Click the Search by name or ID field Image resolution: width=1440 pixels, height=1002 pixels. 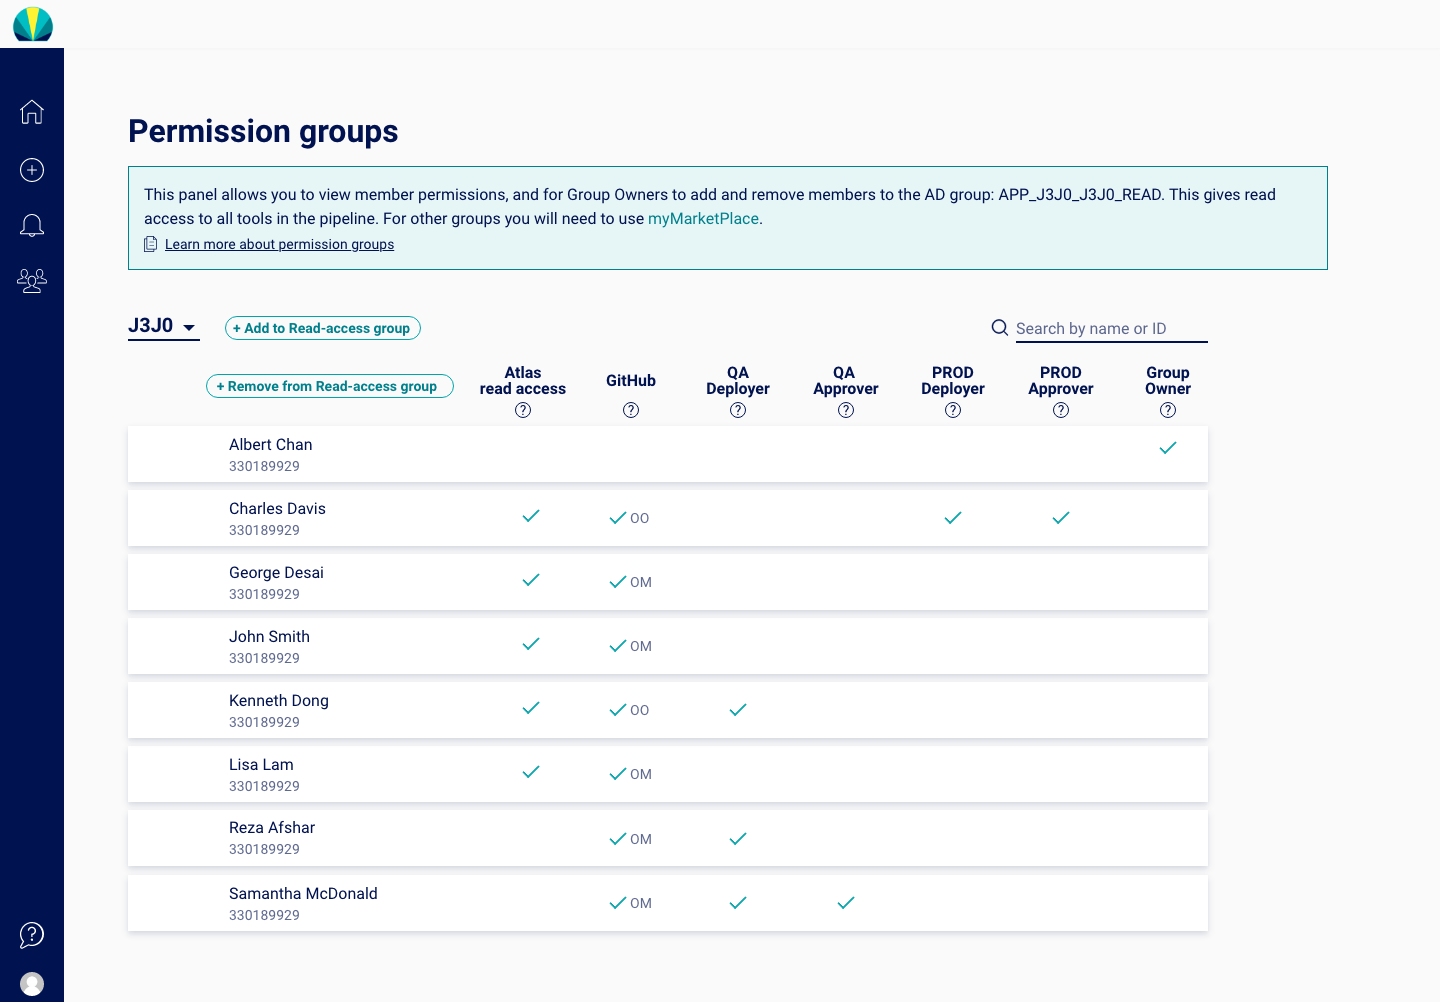click(1111, 328)
